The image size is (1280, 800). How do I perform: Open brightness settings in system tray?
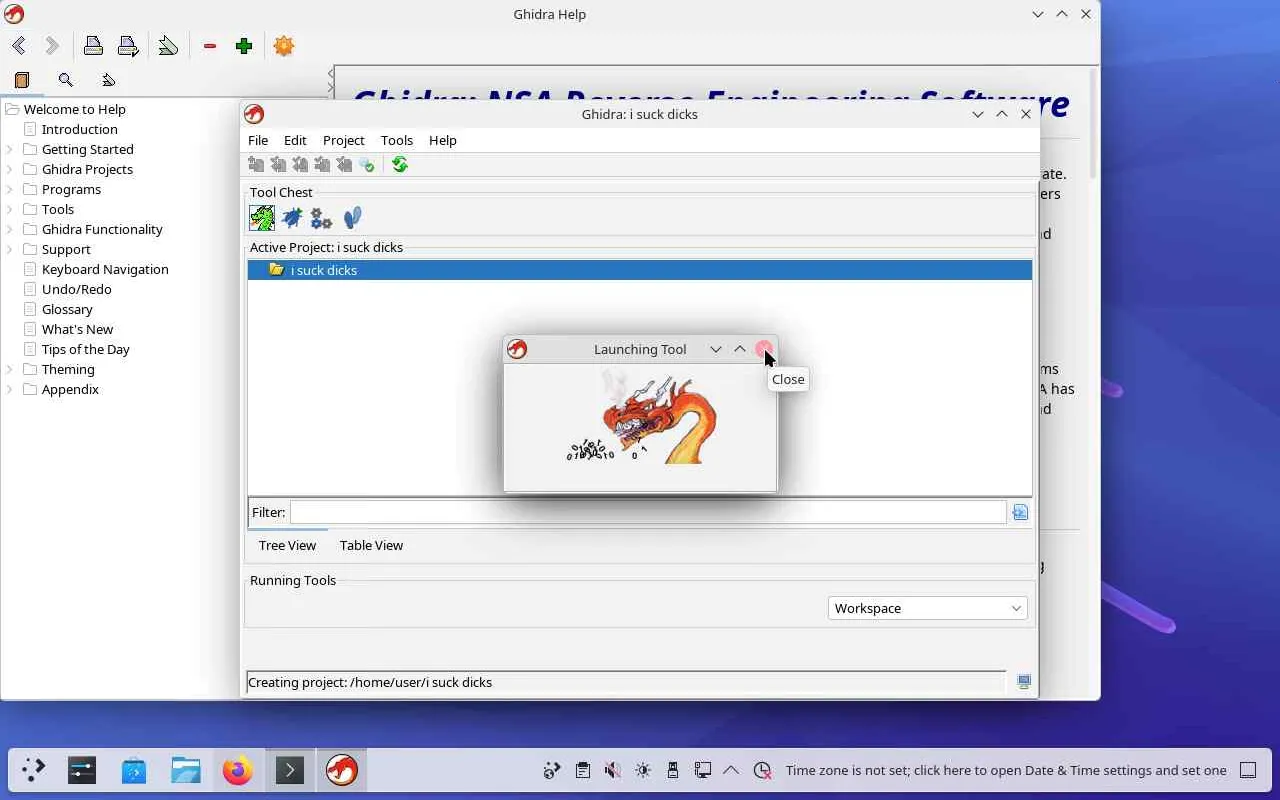click(643, 770)
